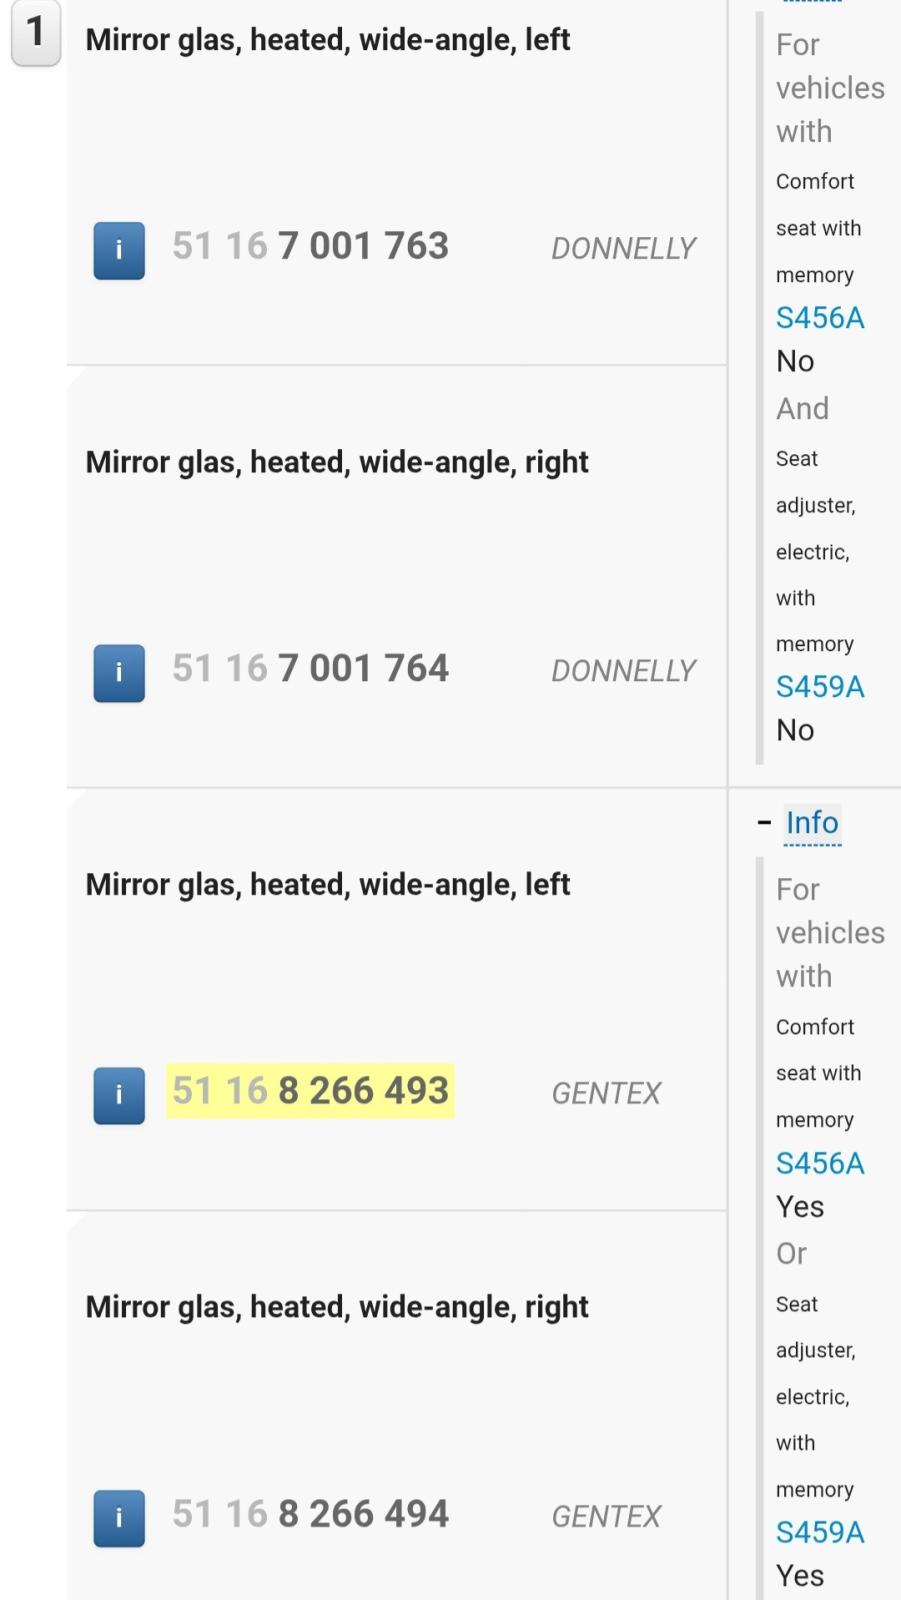This screenshot has height=1600, width=901.
Task: Open S459A option code marked Yes
Action: 820,1532
